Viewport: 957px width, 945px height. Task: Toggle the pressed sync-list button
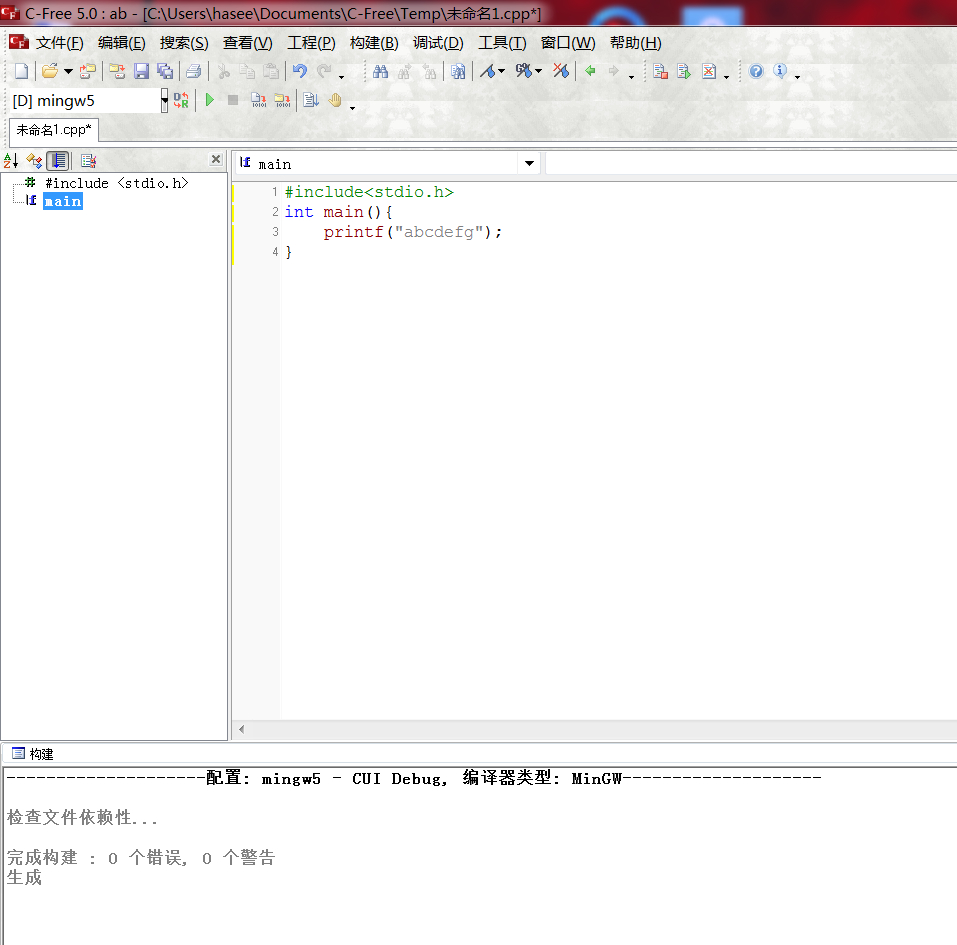point(58,161)
